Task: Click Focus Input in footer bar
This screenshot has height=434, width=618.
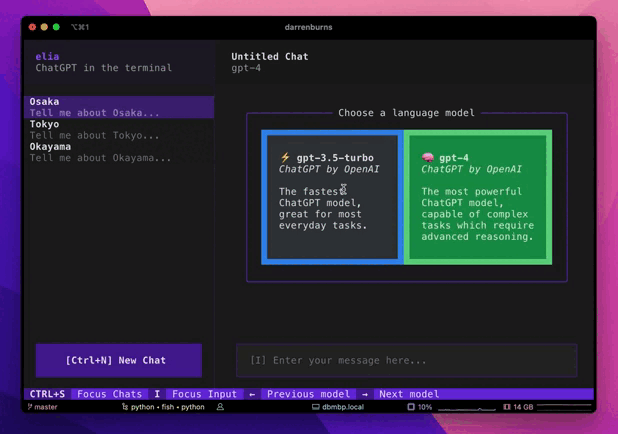Action: (205, 394)
